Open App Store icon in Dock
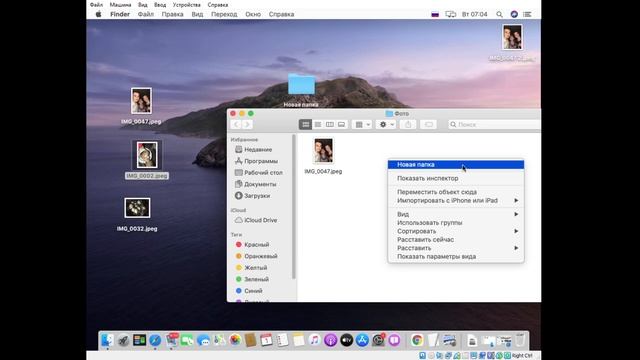Screen dimensions: 640x360 362,340
